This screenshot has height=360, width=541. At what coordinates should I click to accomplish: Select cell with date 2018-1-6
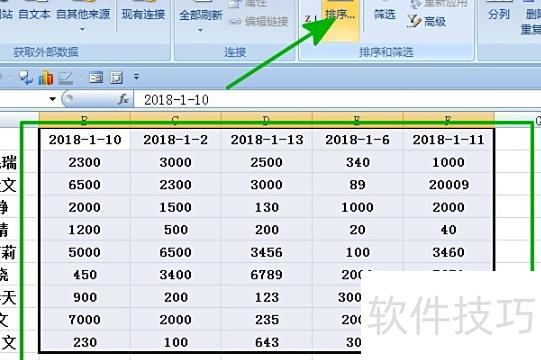[x=357, y=140]
